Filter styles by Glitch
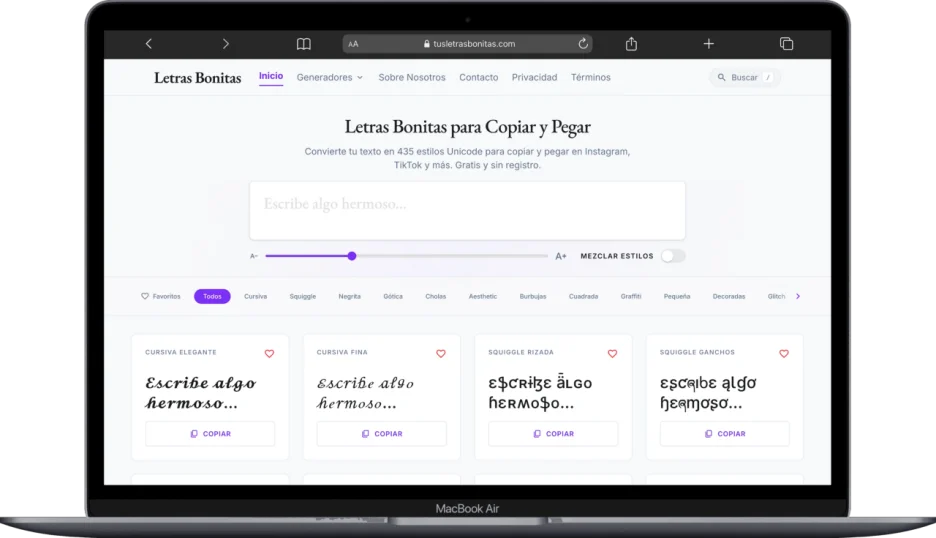Image resolution: width=936 pixels, height=538 pixels. (x=777, y=296)
